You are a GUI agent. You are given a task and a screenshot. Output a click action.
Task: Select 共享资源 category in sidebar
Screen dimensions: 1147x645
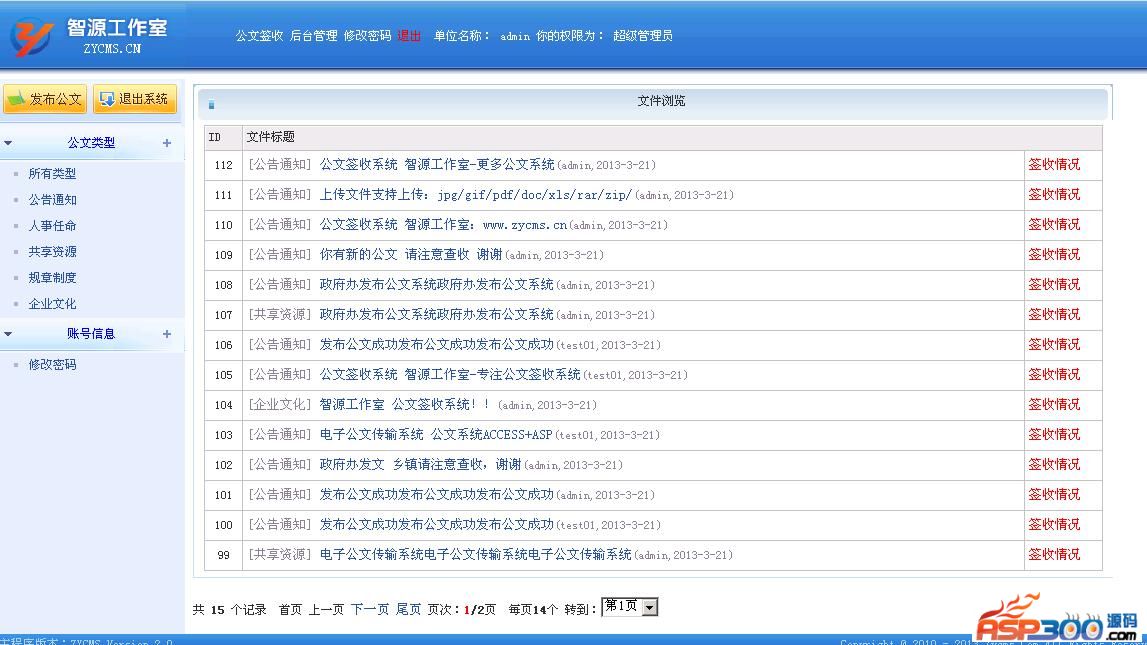[x=52, y=252]
